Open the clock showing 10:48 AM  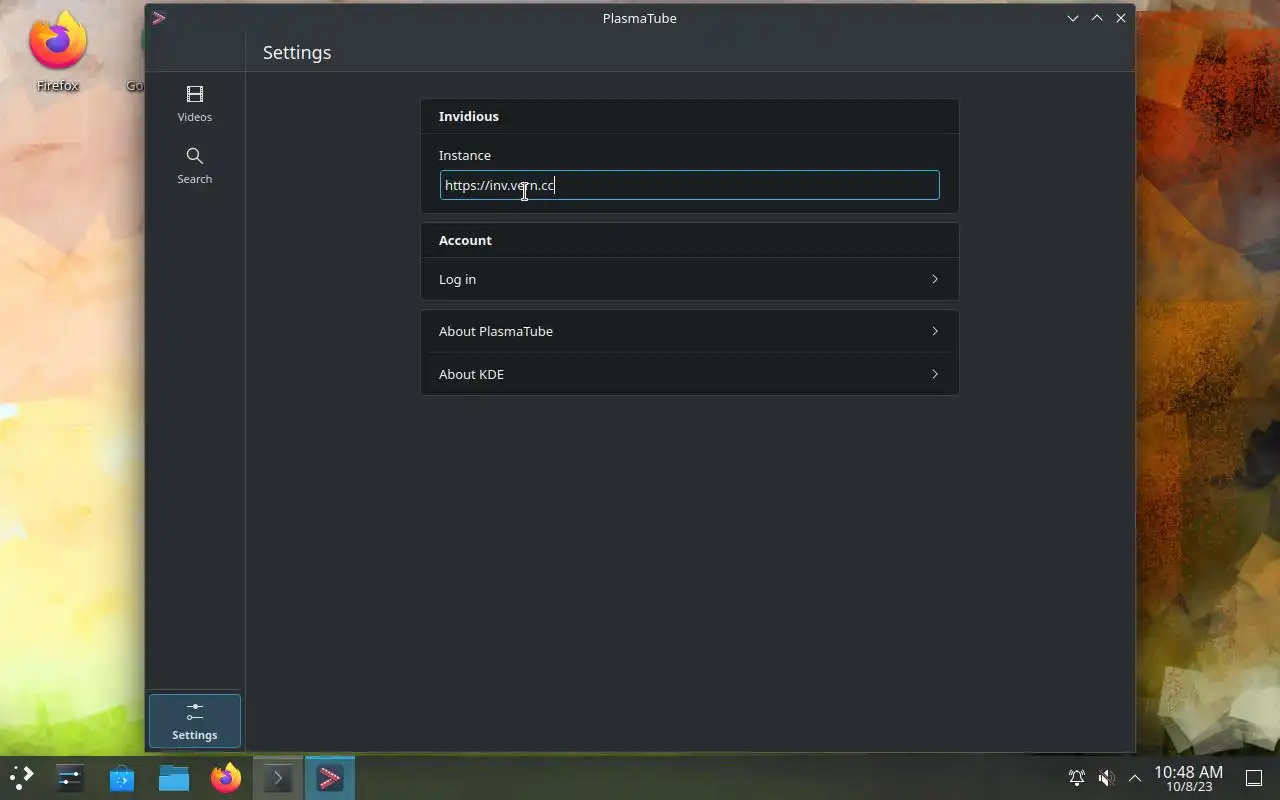point(1188,778)
